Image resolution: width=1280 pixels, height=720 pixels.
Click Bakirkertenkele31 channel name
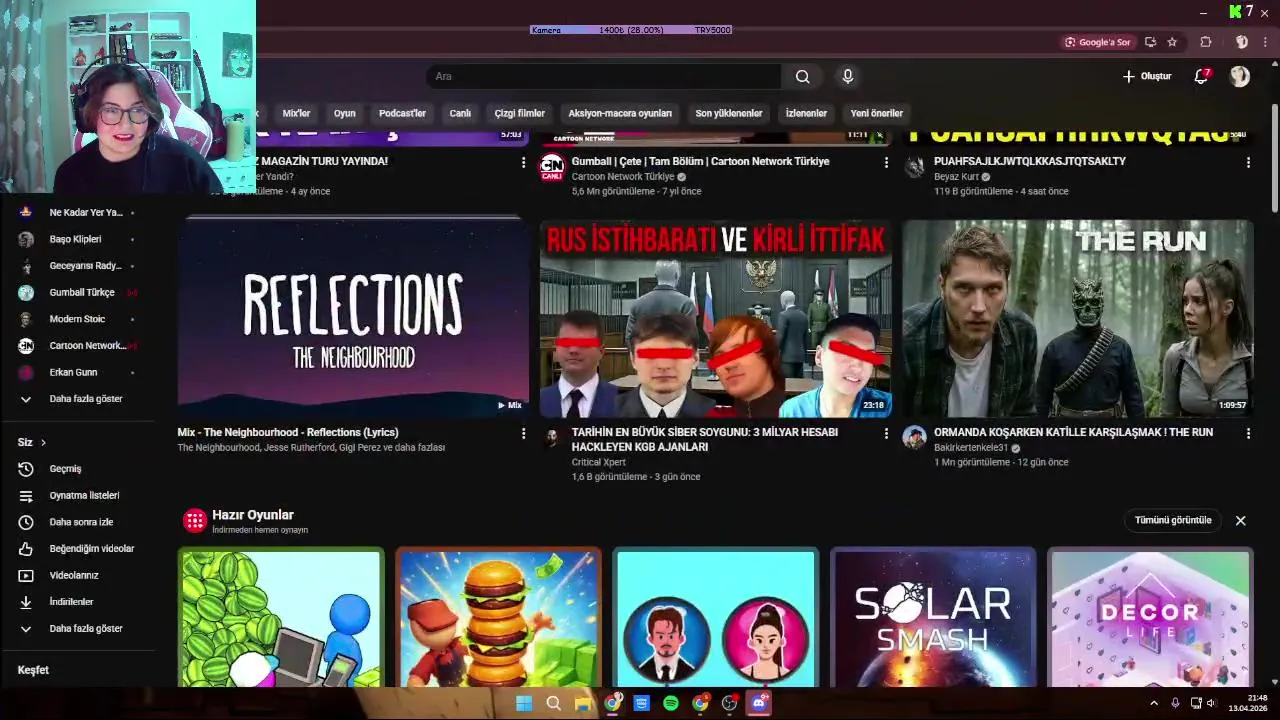pos(971,448)
